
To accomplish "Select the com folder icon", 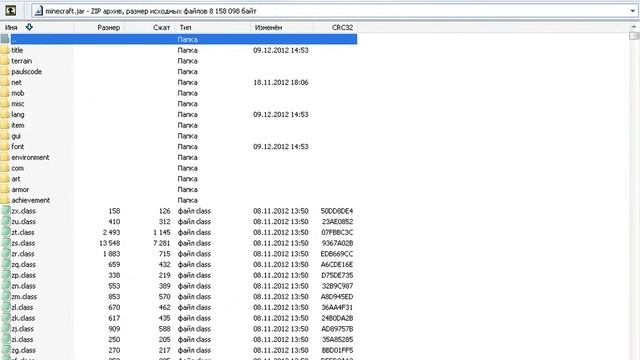I will [x=5, y=168].
